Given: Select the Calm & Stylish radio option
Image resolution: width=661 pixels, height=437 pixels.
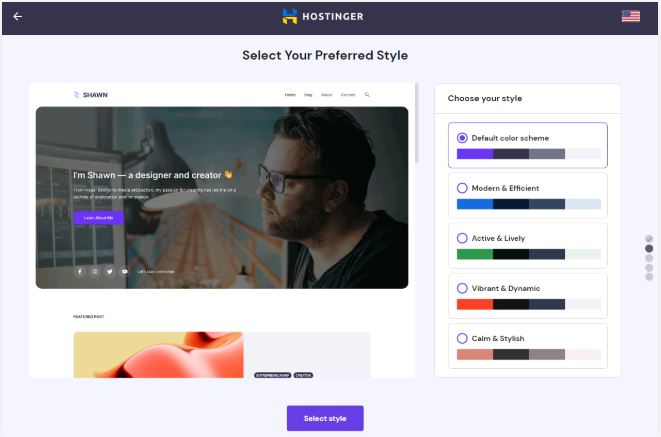Looking at the screenshot, I should tap(462, 338).
